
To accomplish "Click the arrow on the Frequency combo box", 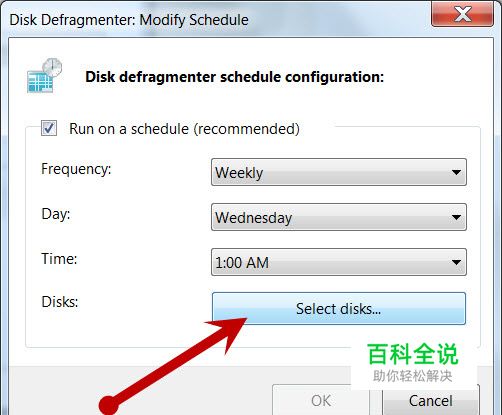I will coord(456,172).
